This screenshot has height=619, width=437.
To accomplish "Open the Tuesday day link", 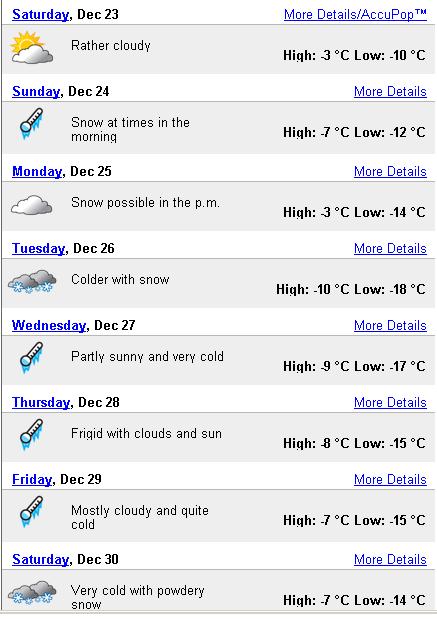I will click(x=39, y=249).
